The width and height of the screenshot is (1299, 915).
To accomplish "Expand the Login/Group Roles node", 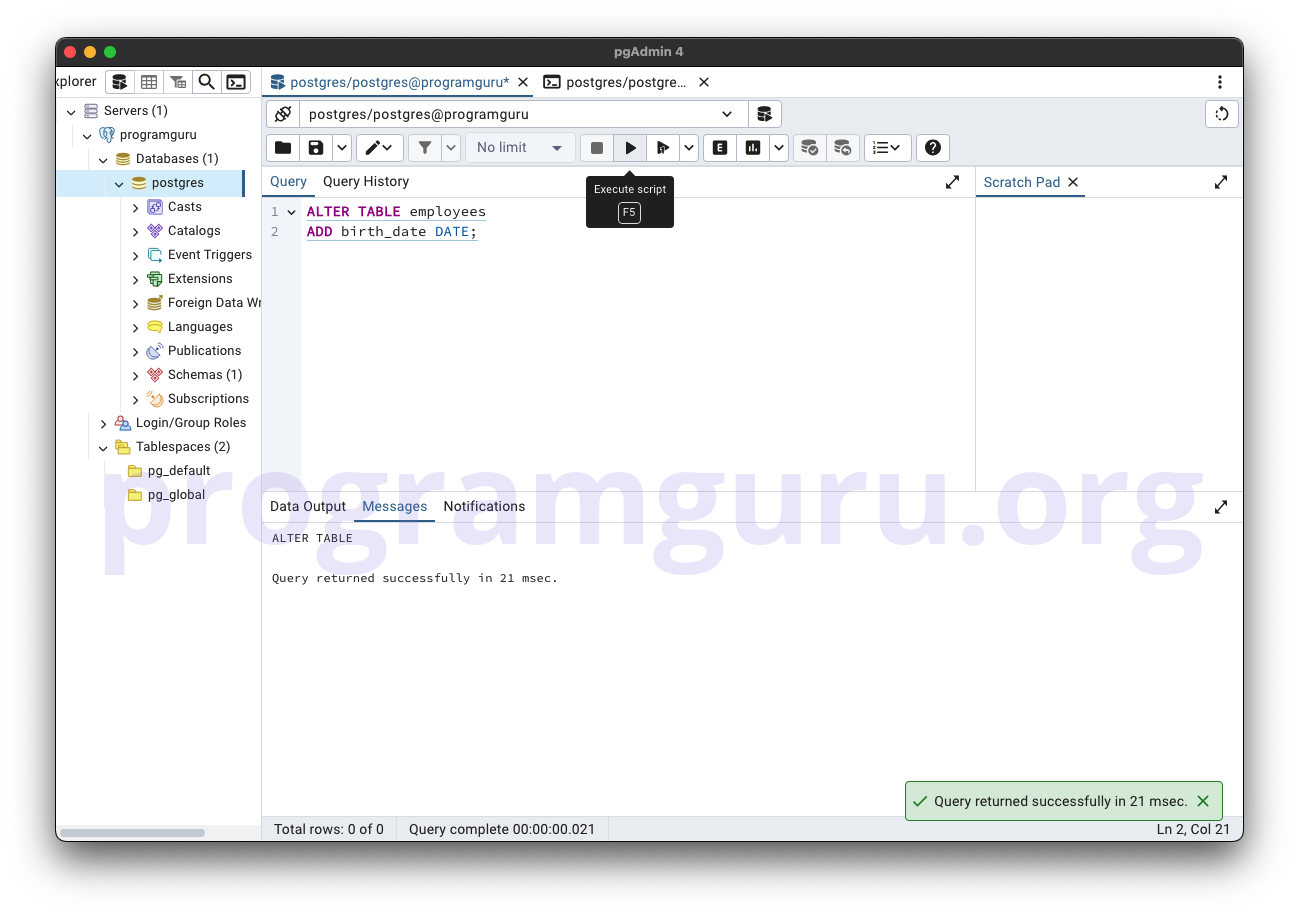I will tap(103, 423).
